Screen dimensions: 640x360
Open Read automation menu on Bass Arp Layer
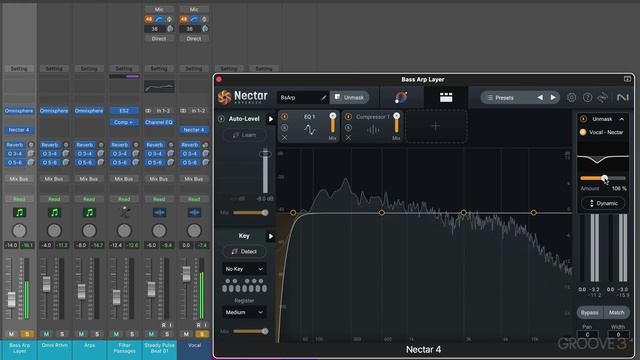click(19, 199)
